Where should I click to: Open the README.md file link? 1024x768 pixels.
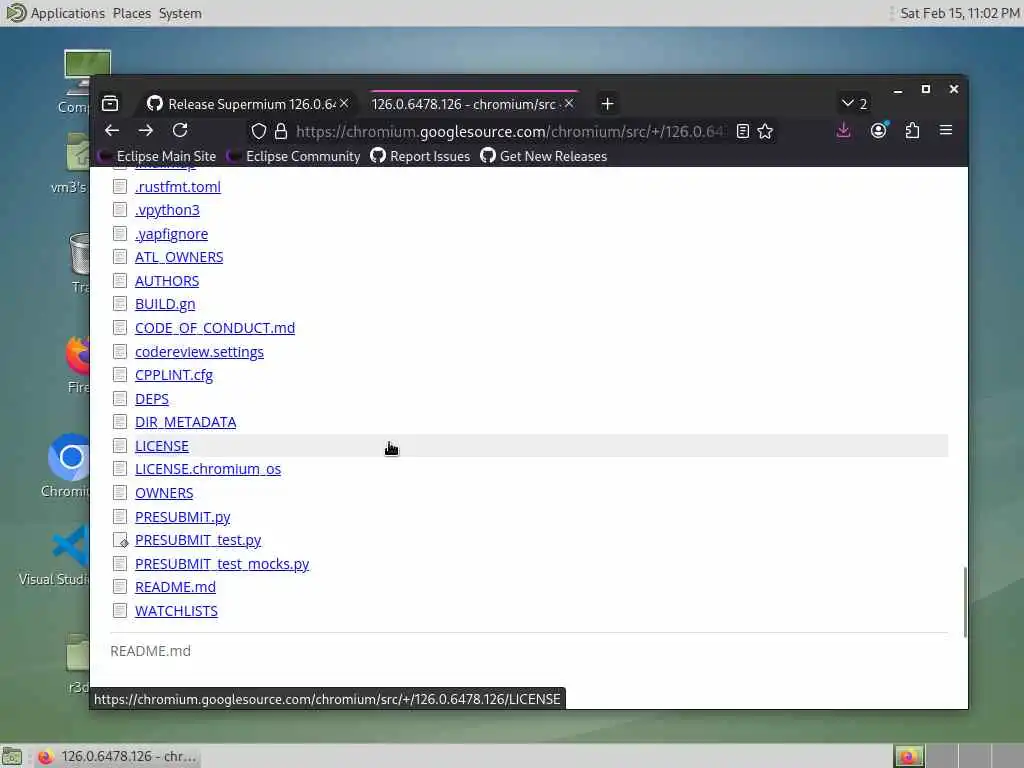point(175,587)
